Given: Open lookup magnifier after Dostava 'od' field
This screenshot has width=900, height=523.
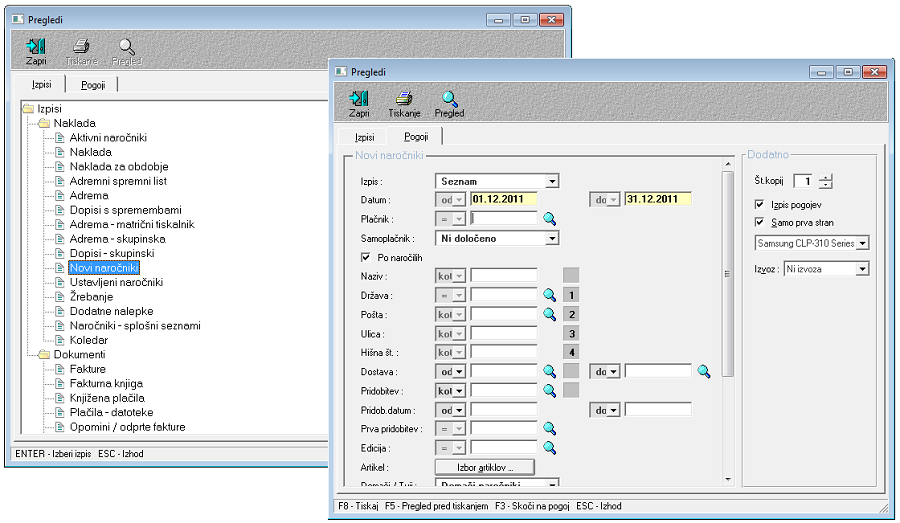Looking at the screenshot, I should pyautogui.click(x=549, y=371).
